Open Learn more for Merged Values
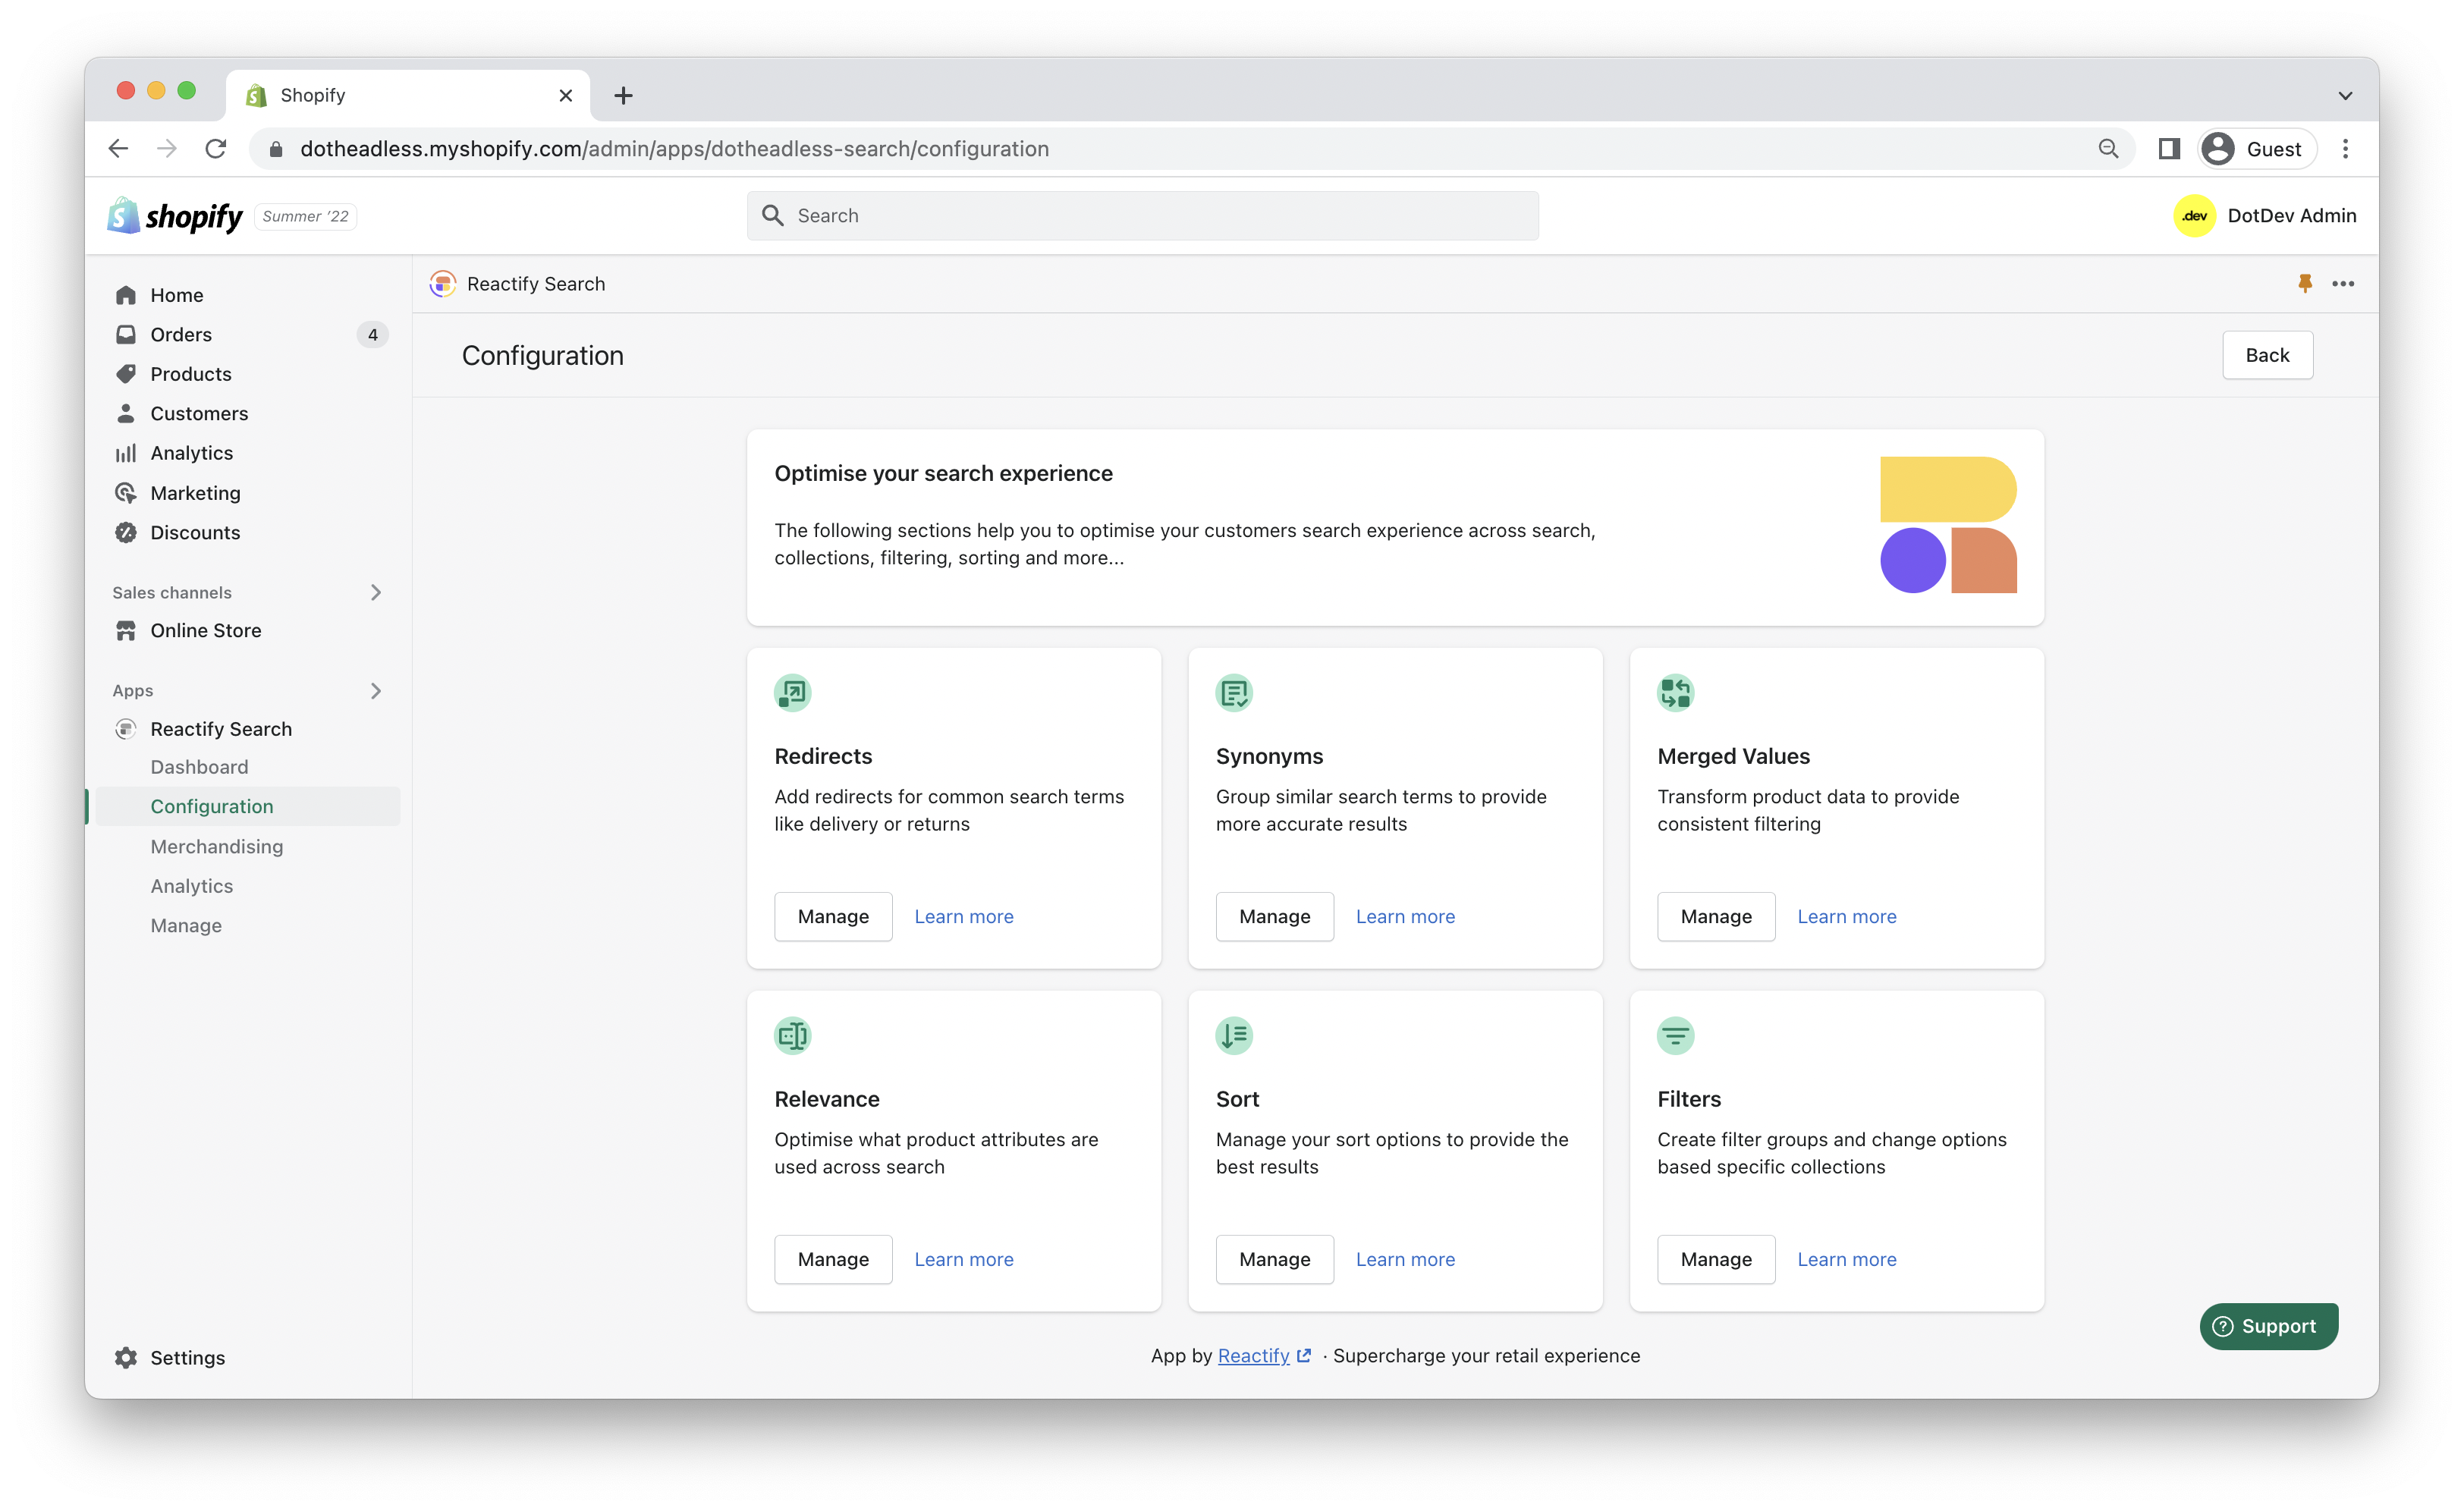The height and width of the screenshot is (1511, 2464). point(1847,916)
